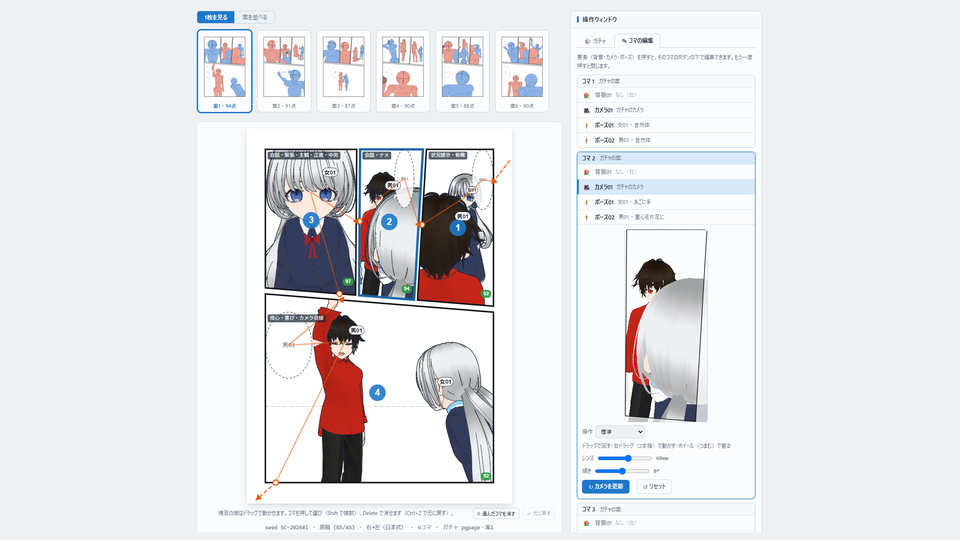Select thumbnail 案4 90点
960x540 pixels.
(403, 71)
